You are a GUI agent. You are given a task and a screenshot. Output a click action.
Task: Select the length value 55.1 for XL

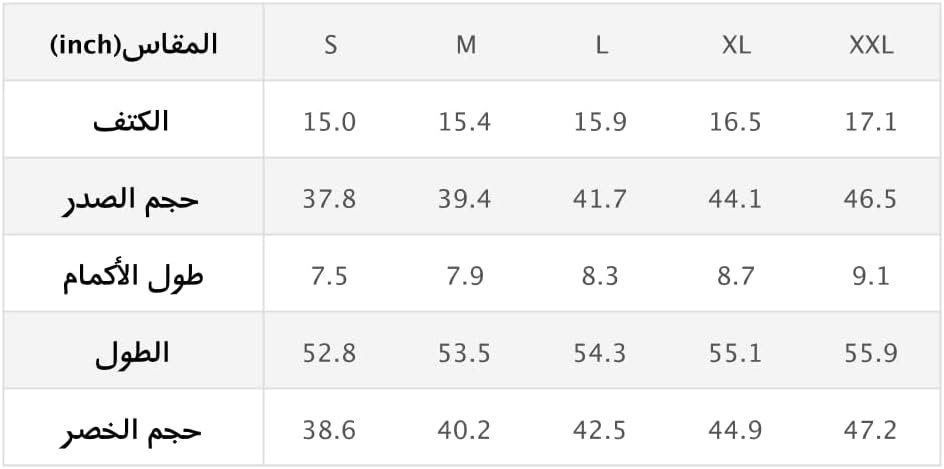click(736, 353)
